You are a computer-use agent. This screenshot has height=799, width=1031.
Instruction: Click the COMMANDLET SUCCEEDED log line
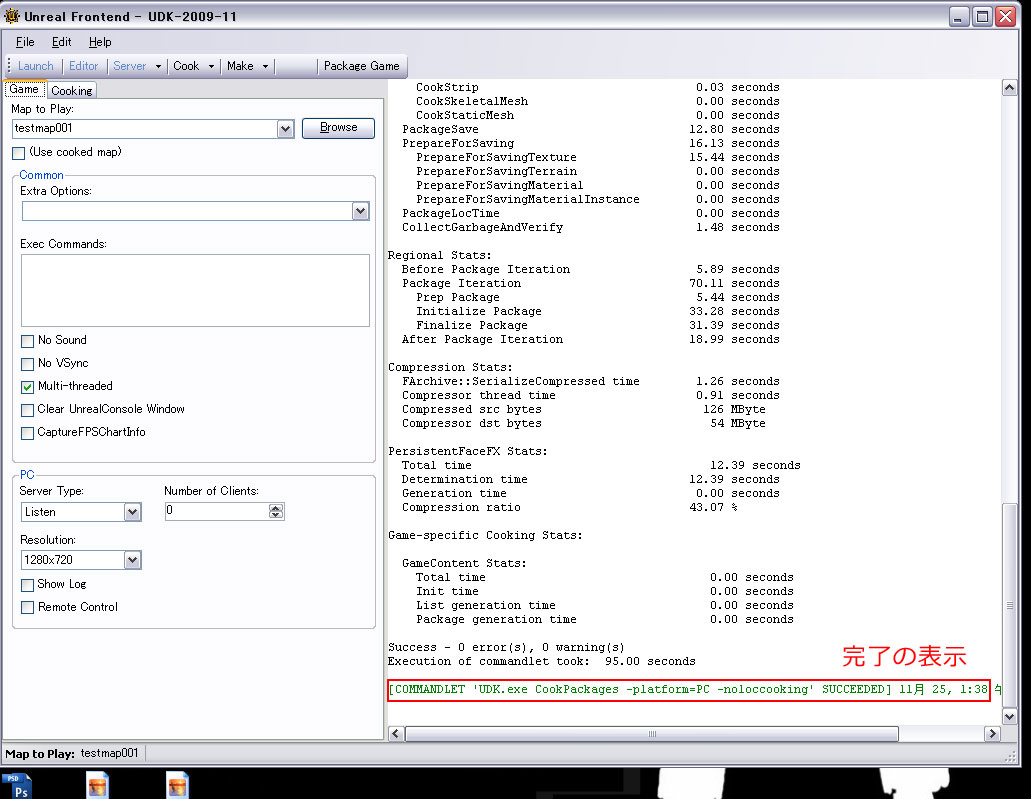688,690
